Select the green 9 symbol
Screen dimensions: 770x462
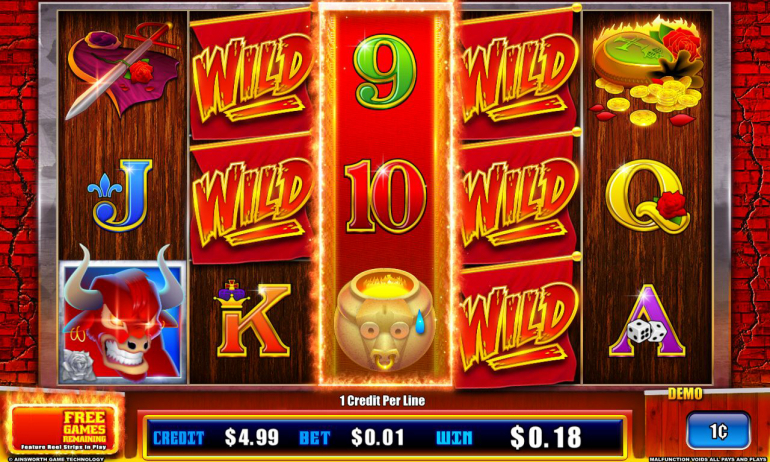(x=385, y=71)
